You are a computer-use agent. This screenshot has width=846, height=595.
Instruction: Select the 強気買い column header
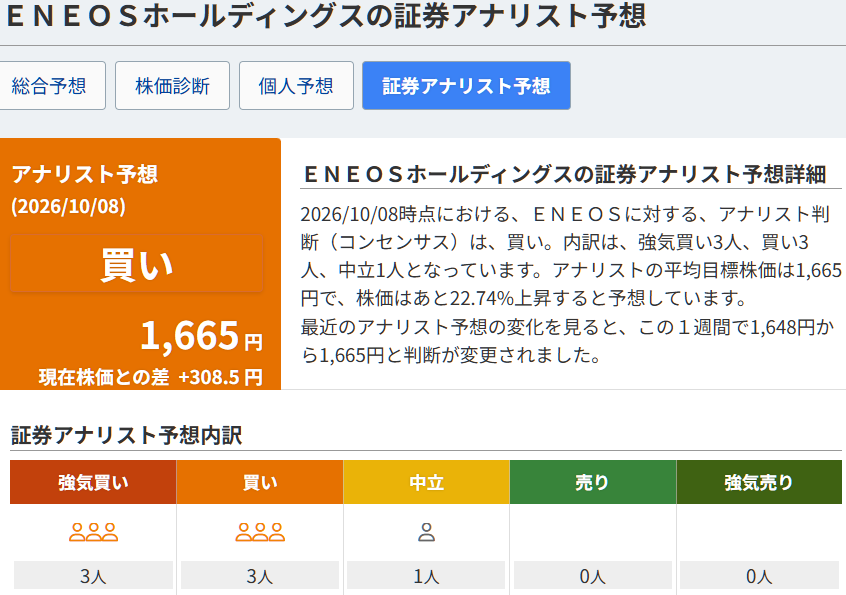(93, 482)
